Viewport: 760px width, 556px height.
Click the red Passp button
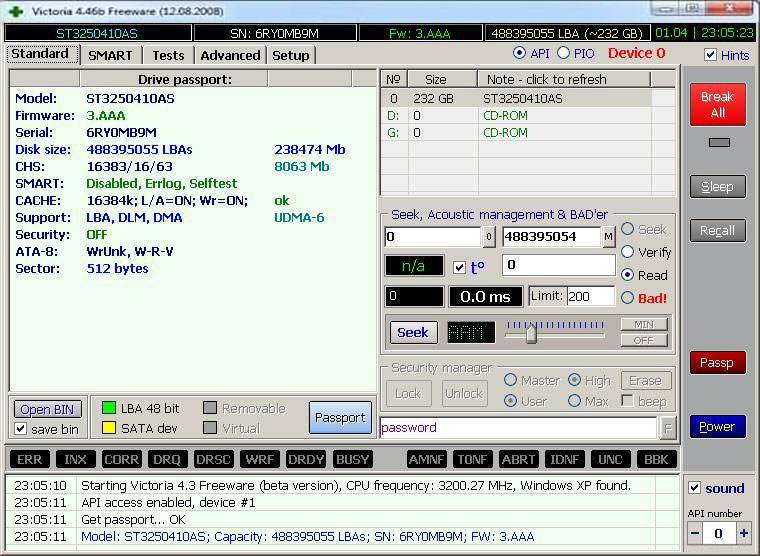[717, 363]
